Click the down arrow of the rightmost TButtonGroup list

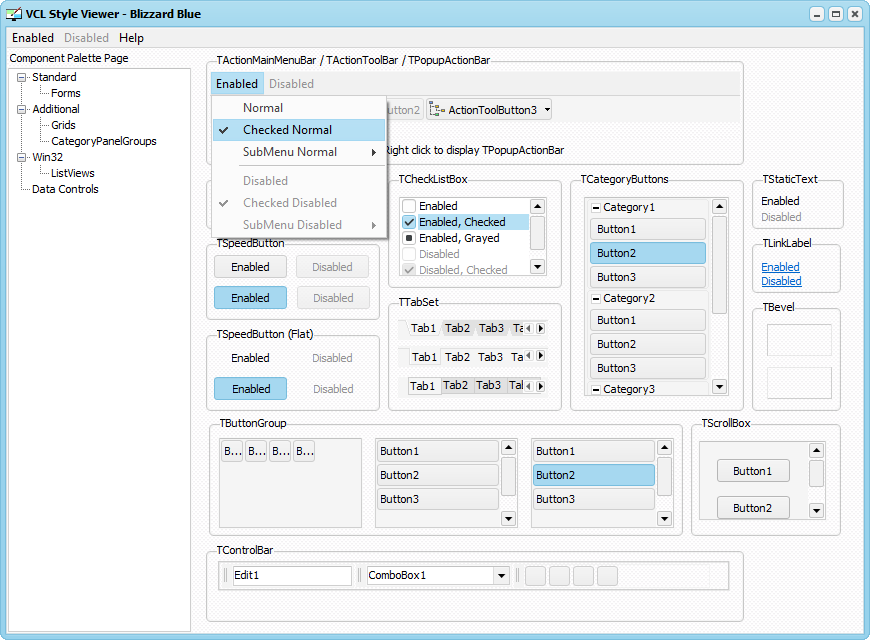[664, 518]
